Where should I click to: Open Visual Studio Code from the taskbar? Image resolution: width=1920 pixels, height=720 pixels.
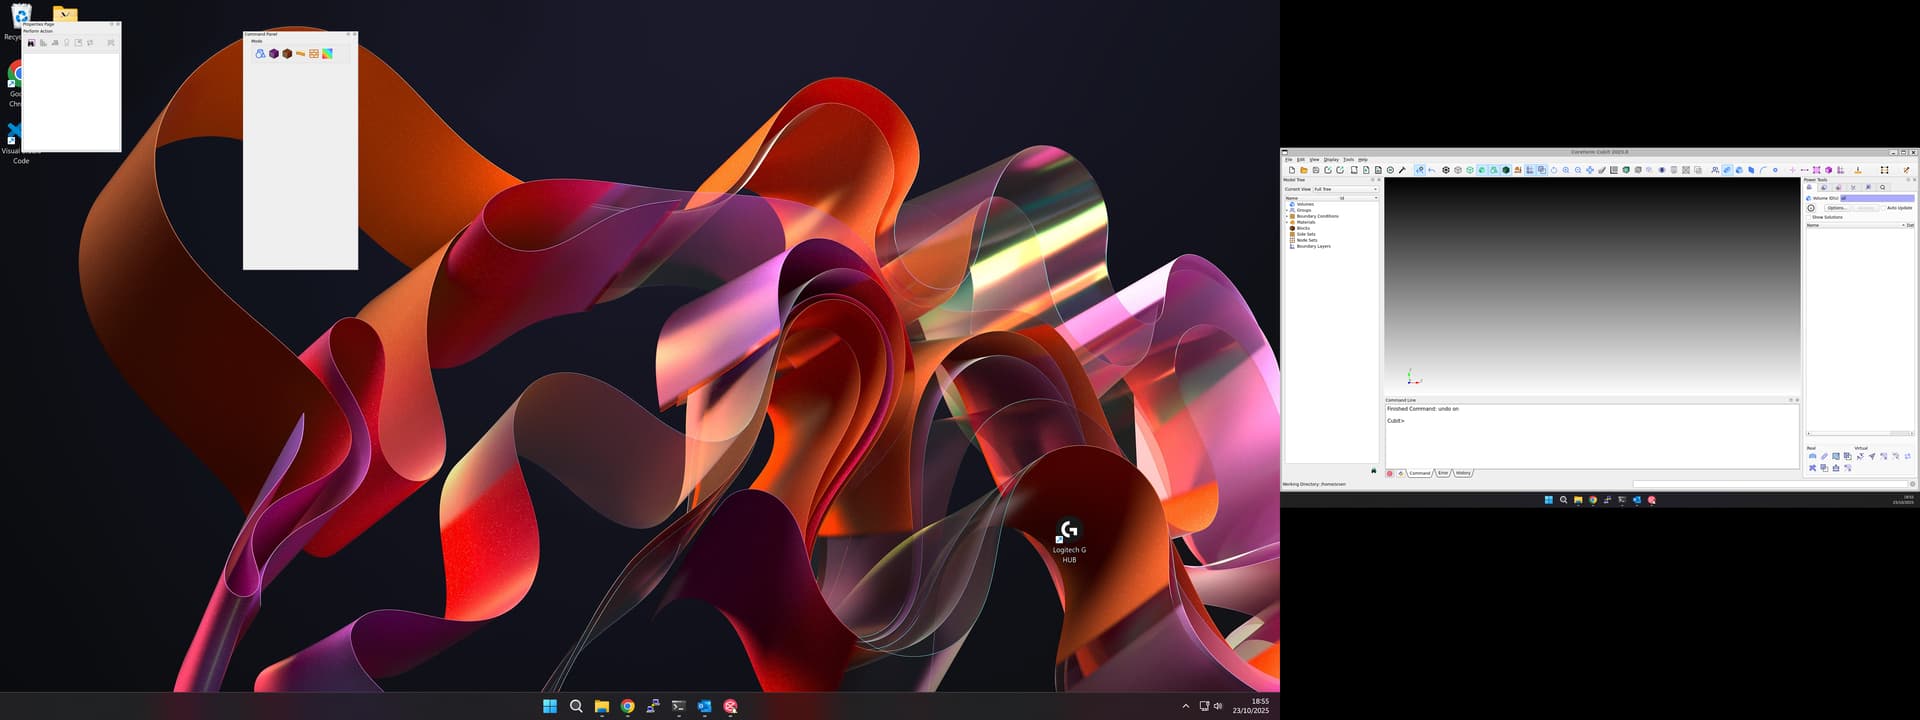coord(704,706)
